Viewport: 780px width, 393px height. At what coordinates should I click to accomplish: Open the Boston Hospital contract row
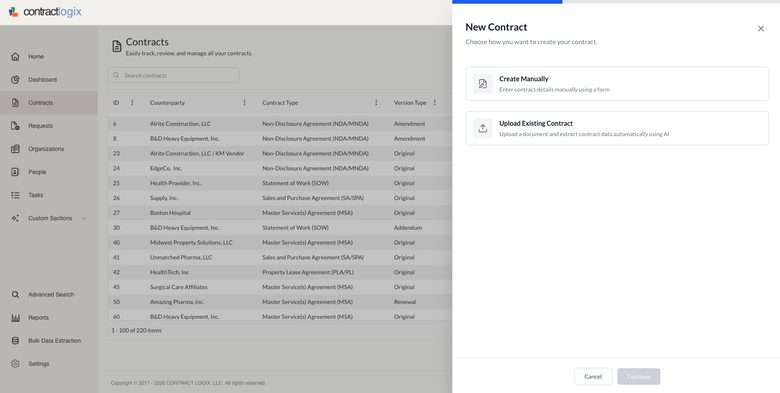[280, 213]
